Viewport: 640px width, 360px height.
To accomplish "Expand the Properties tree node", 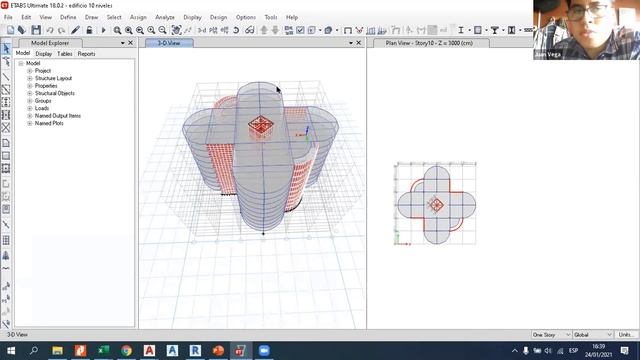I will [x=30, y=86].
